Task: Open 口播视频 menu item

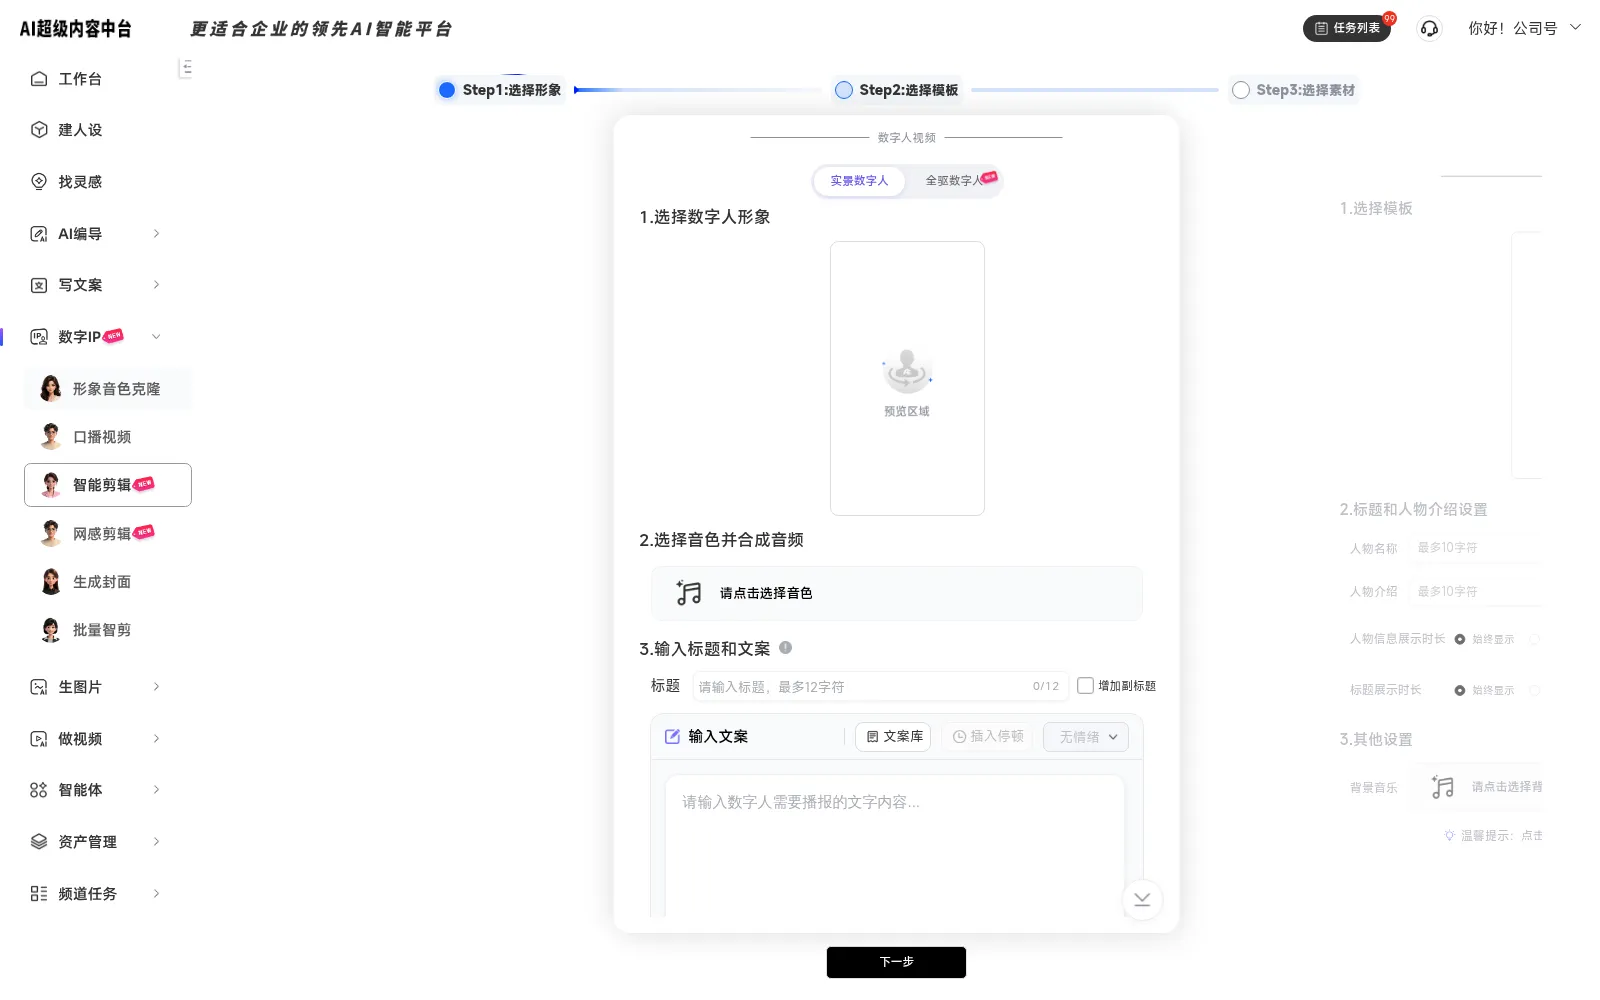Action: click(x=108, y=437)
